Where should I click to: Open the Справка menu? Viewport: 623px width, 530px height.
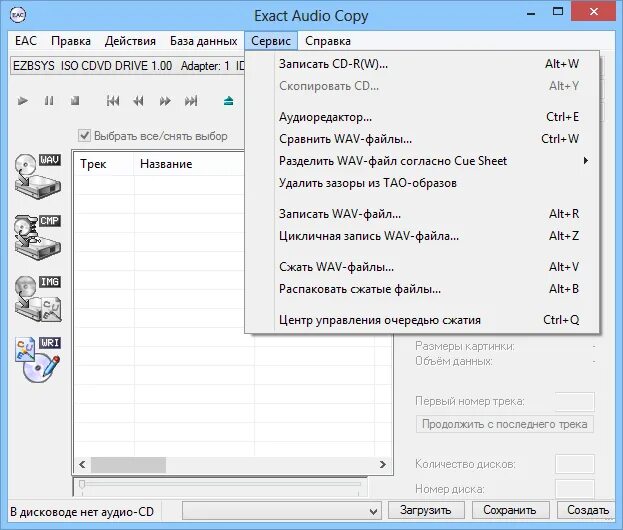point(328,41)
